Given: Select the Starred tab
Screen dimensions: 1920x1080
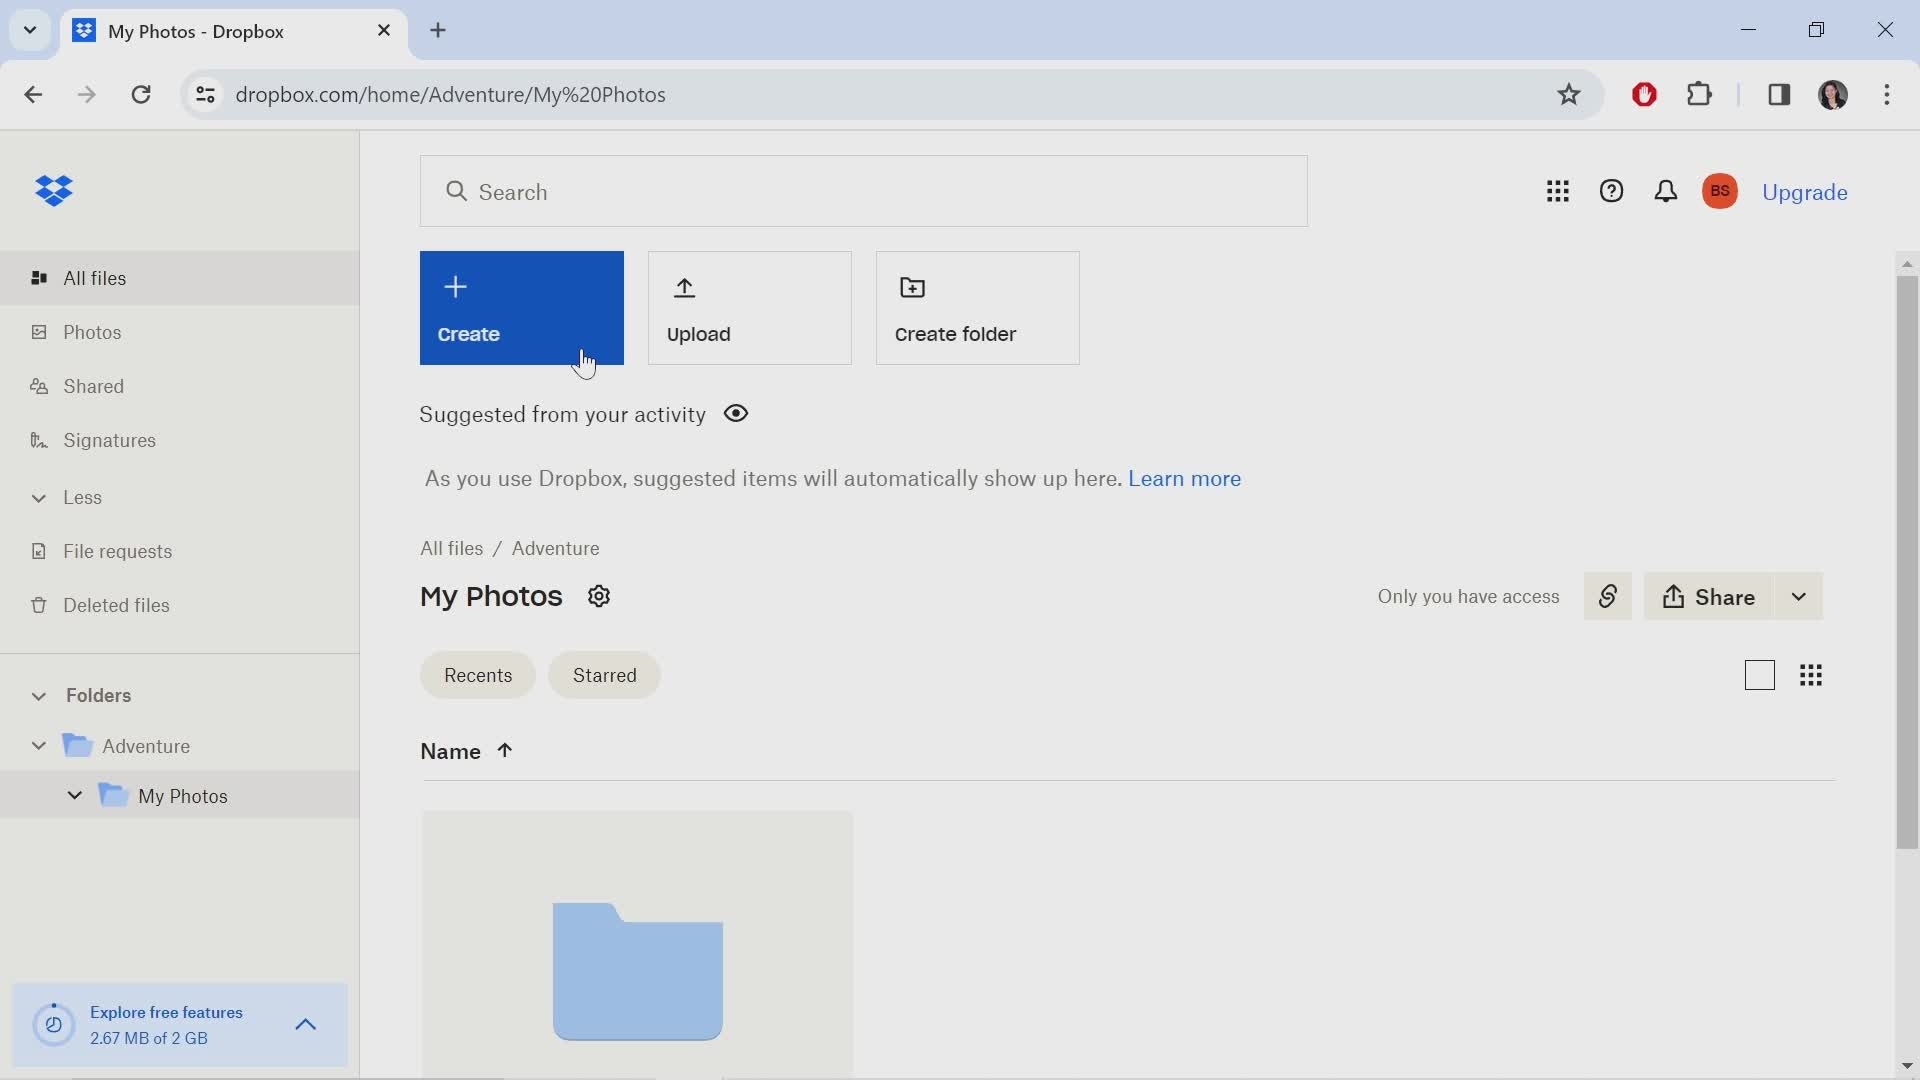Looking at the screenshot, I should point(605,675).
